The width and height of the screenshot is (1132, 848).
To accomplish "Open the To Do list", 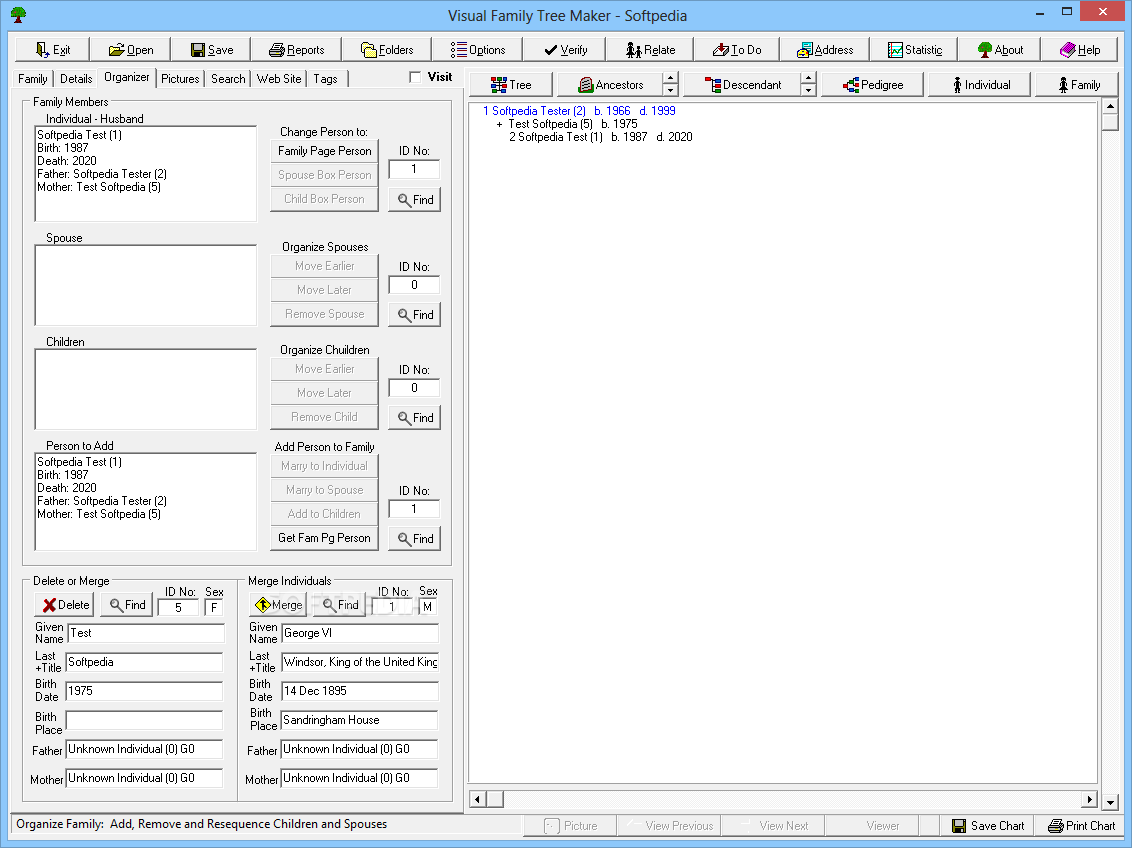I will [x=736, y=50].
